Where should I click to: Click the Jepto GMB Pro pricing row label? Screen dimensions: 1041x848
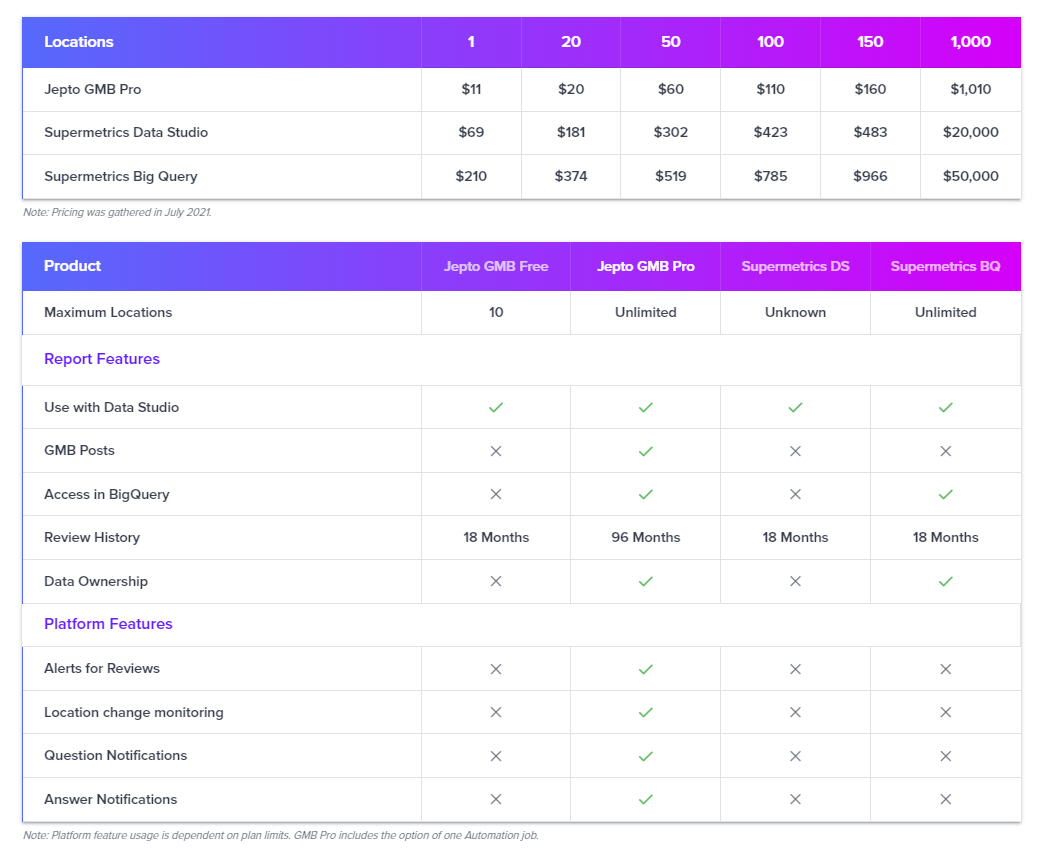pyautogui.click(x=93, y=89)
